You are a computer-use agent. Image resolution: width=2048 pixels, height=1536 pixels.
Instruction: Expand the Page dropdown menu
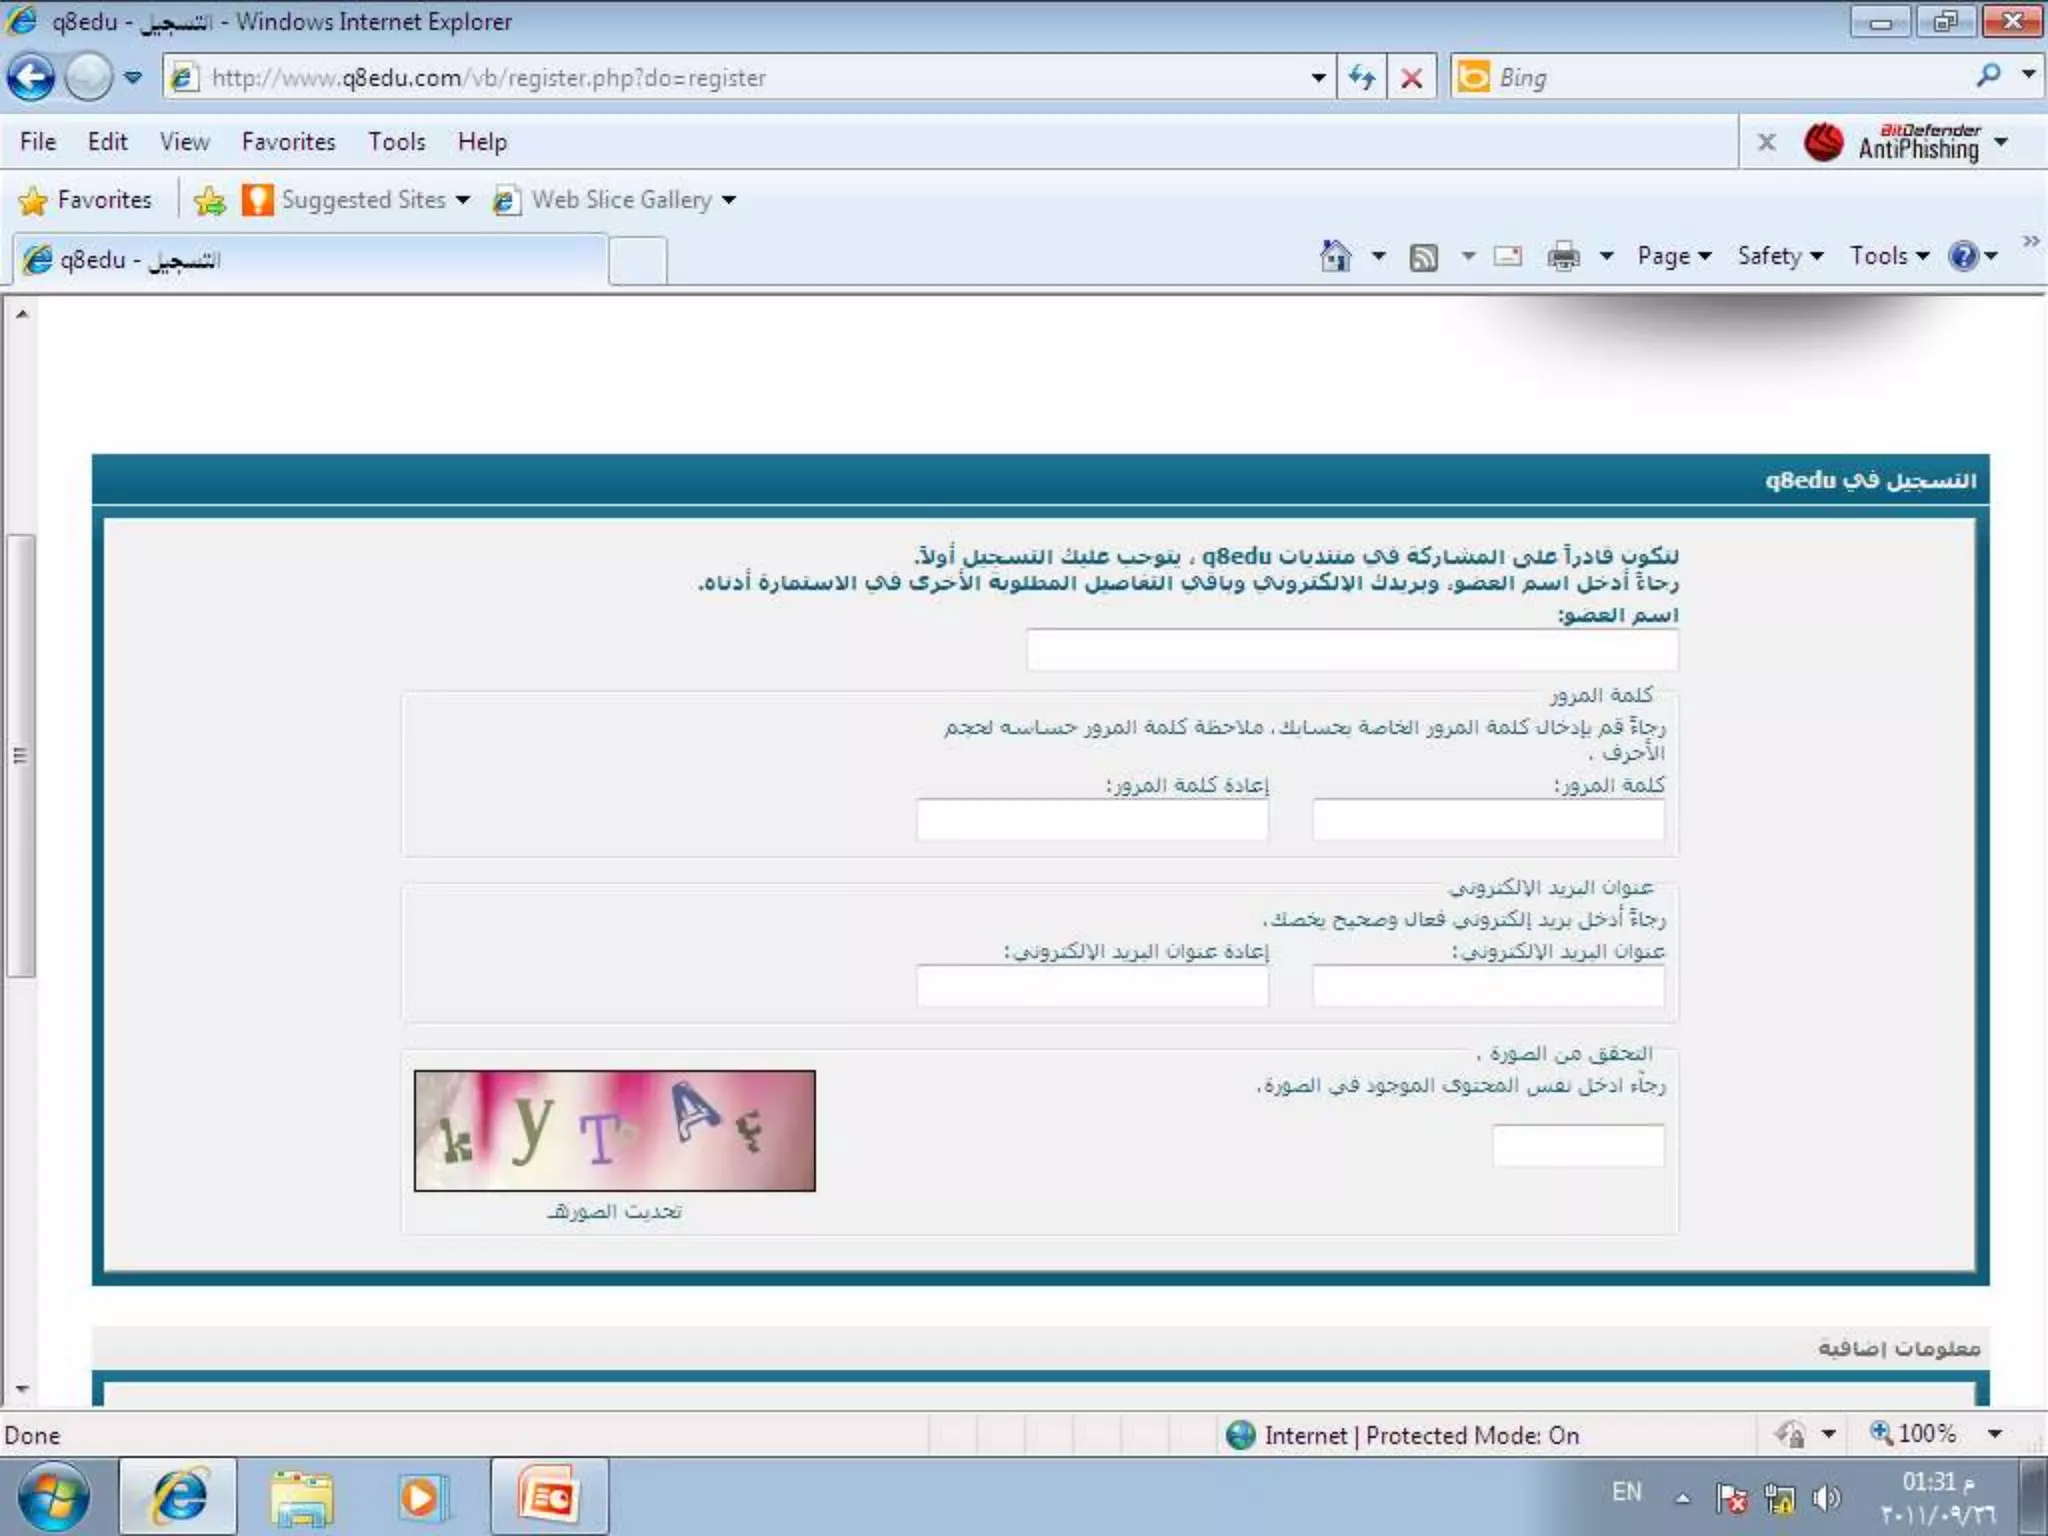(1673, 256)
